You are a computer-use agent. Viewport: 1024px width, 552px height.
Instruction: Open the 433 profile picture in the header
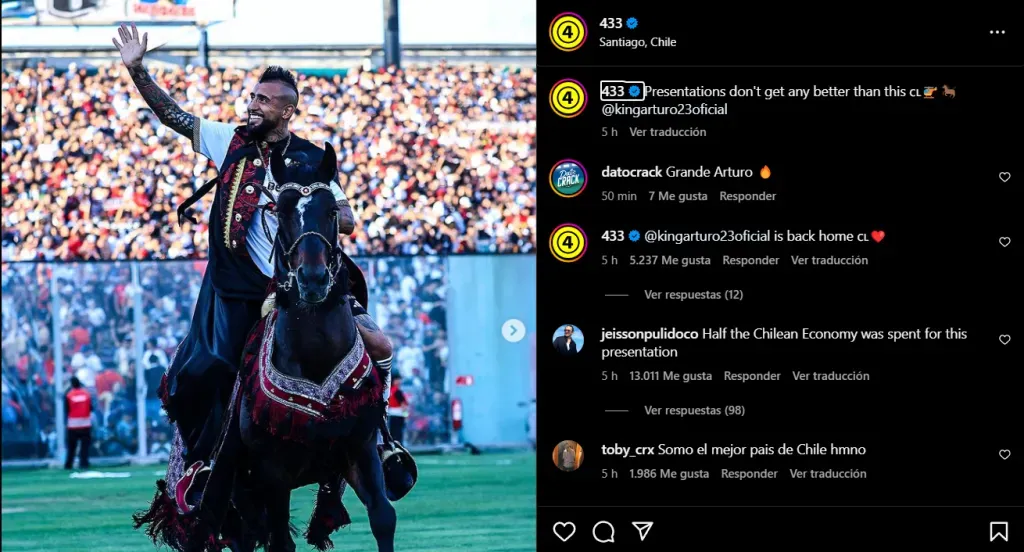click(568, 31)
